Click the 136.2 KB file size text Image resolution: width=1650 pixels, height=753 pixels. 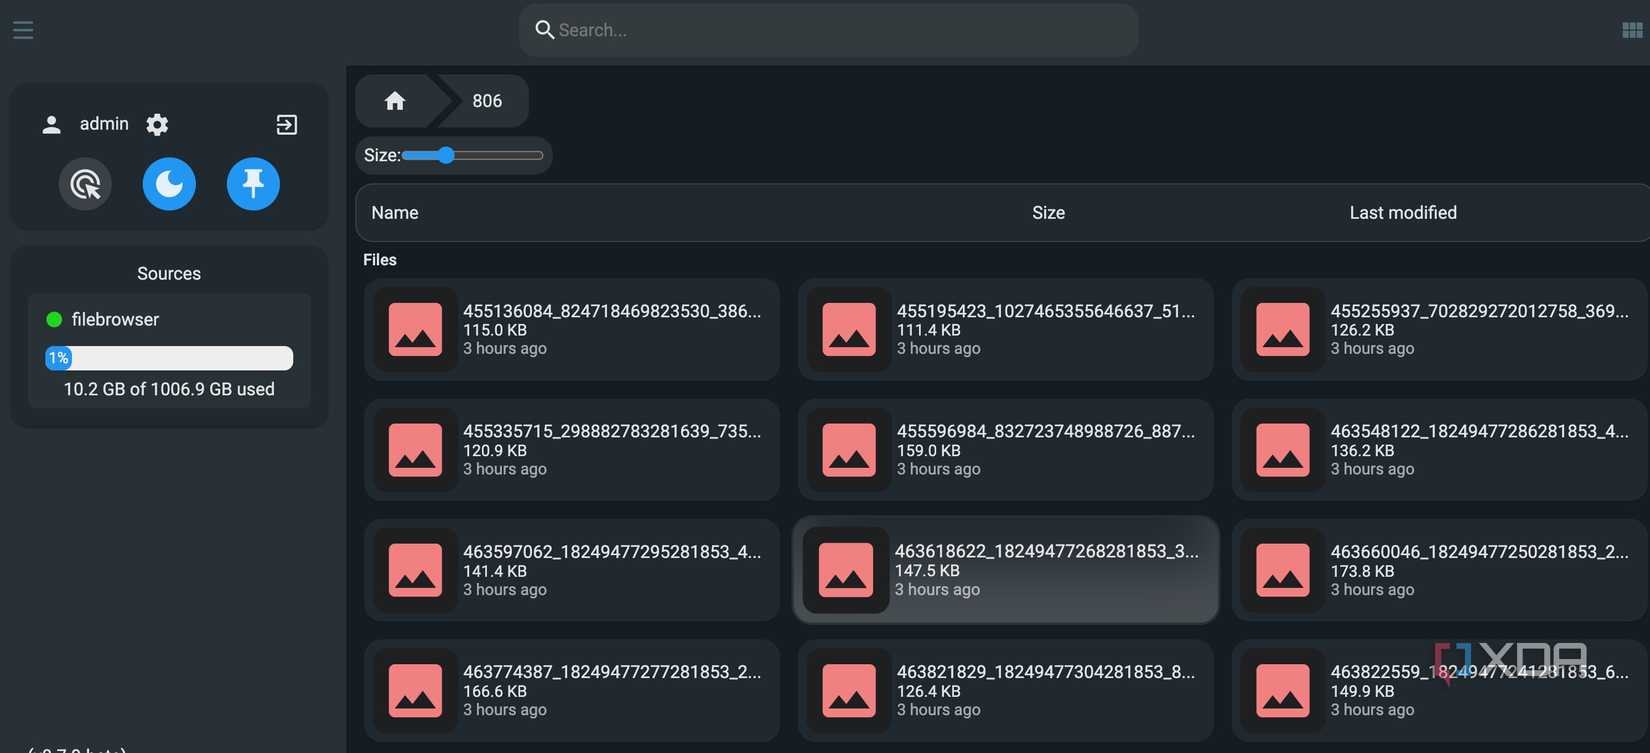[1362, 451]
